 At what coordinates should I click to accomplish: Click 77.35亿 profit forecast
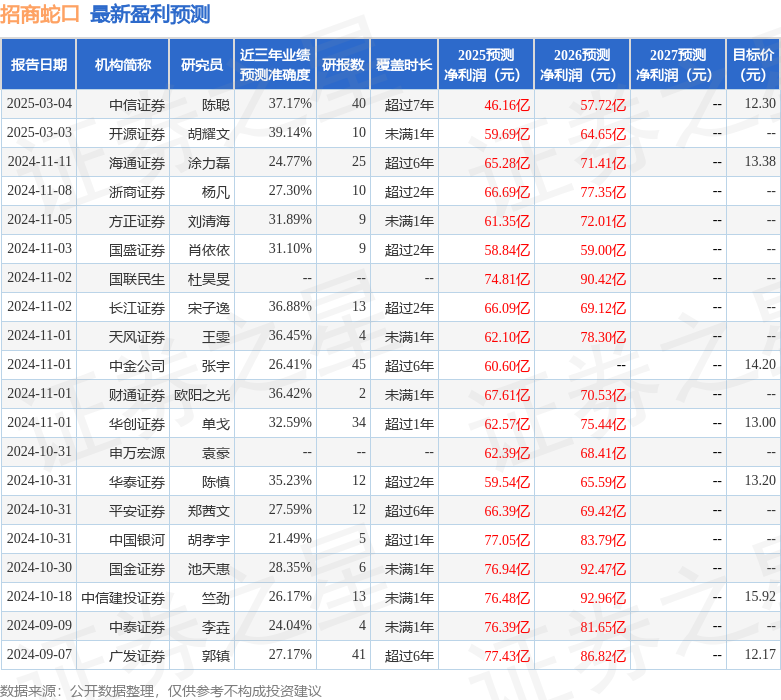click(x=603, y=192)
